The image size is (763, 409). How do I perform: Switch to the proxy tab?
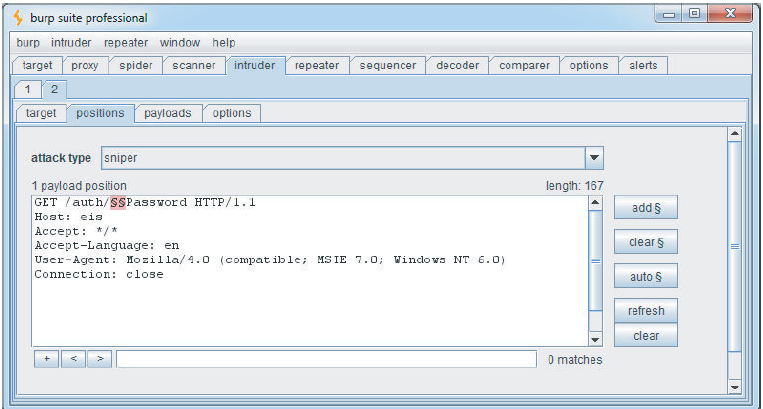tap(85, 65)
